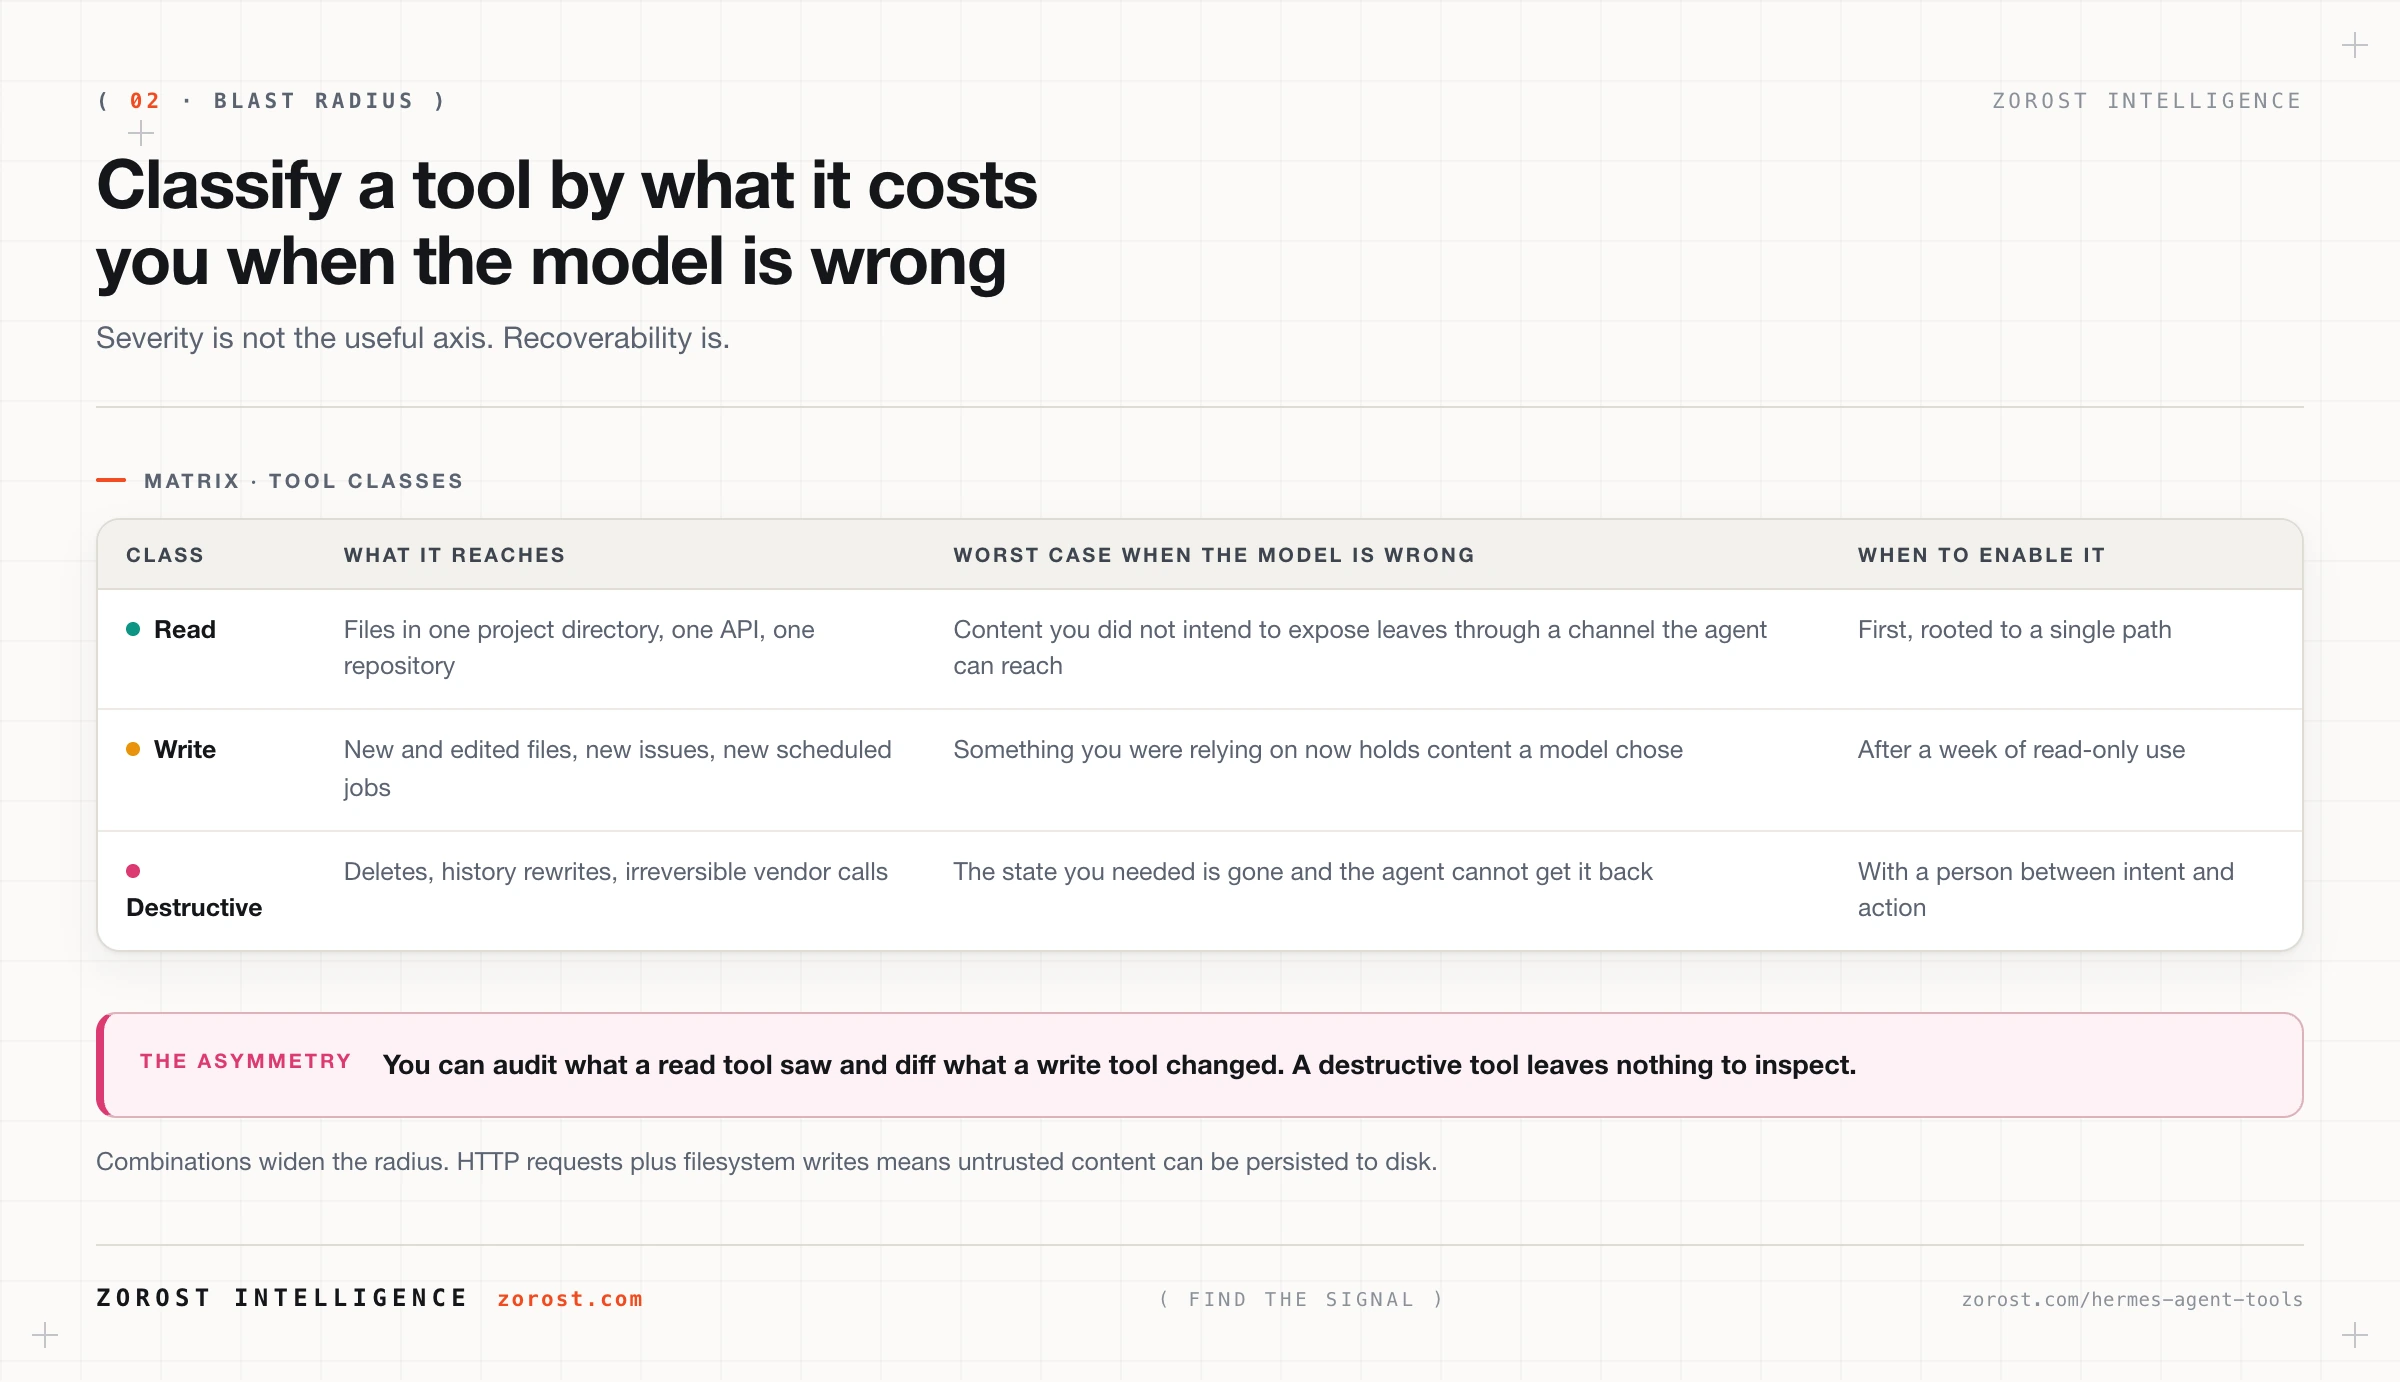Viewport: 2400px width, 1382px height.
Task: Click 'New and edited files, new issues' cell
Action: pyautogui.click(x=617, y=768)
